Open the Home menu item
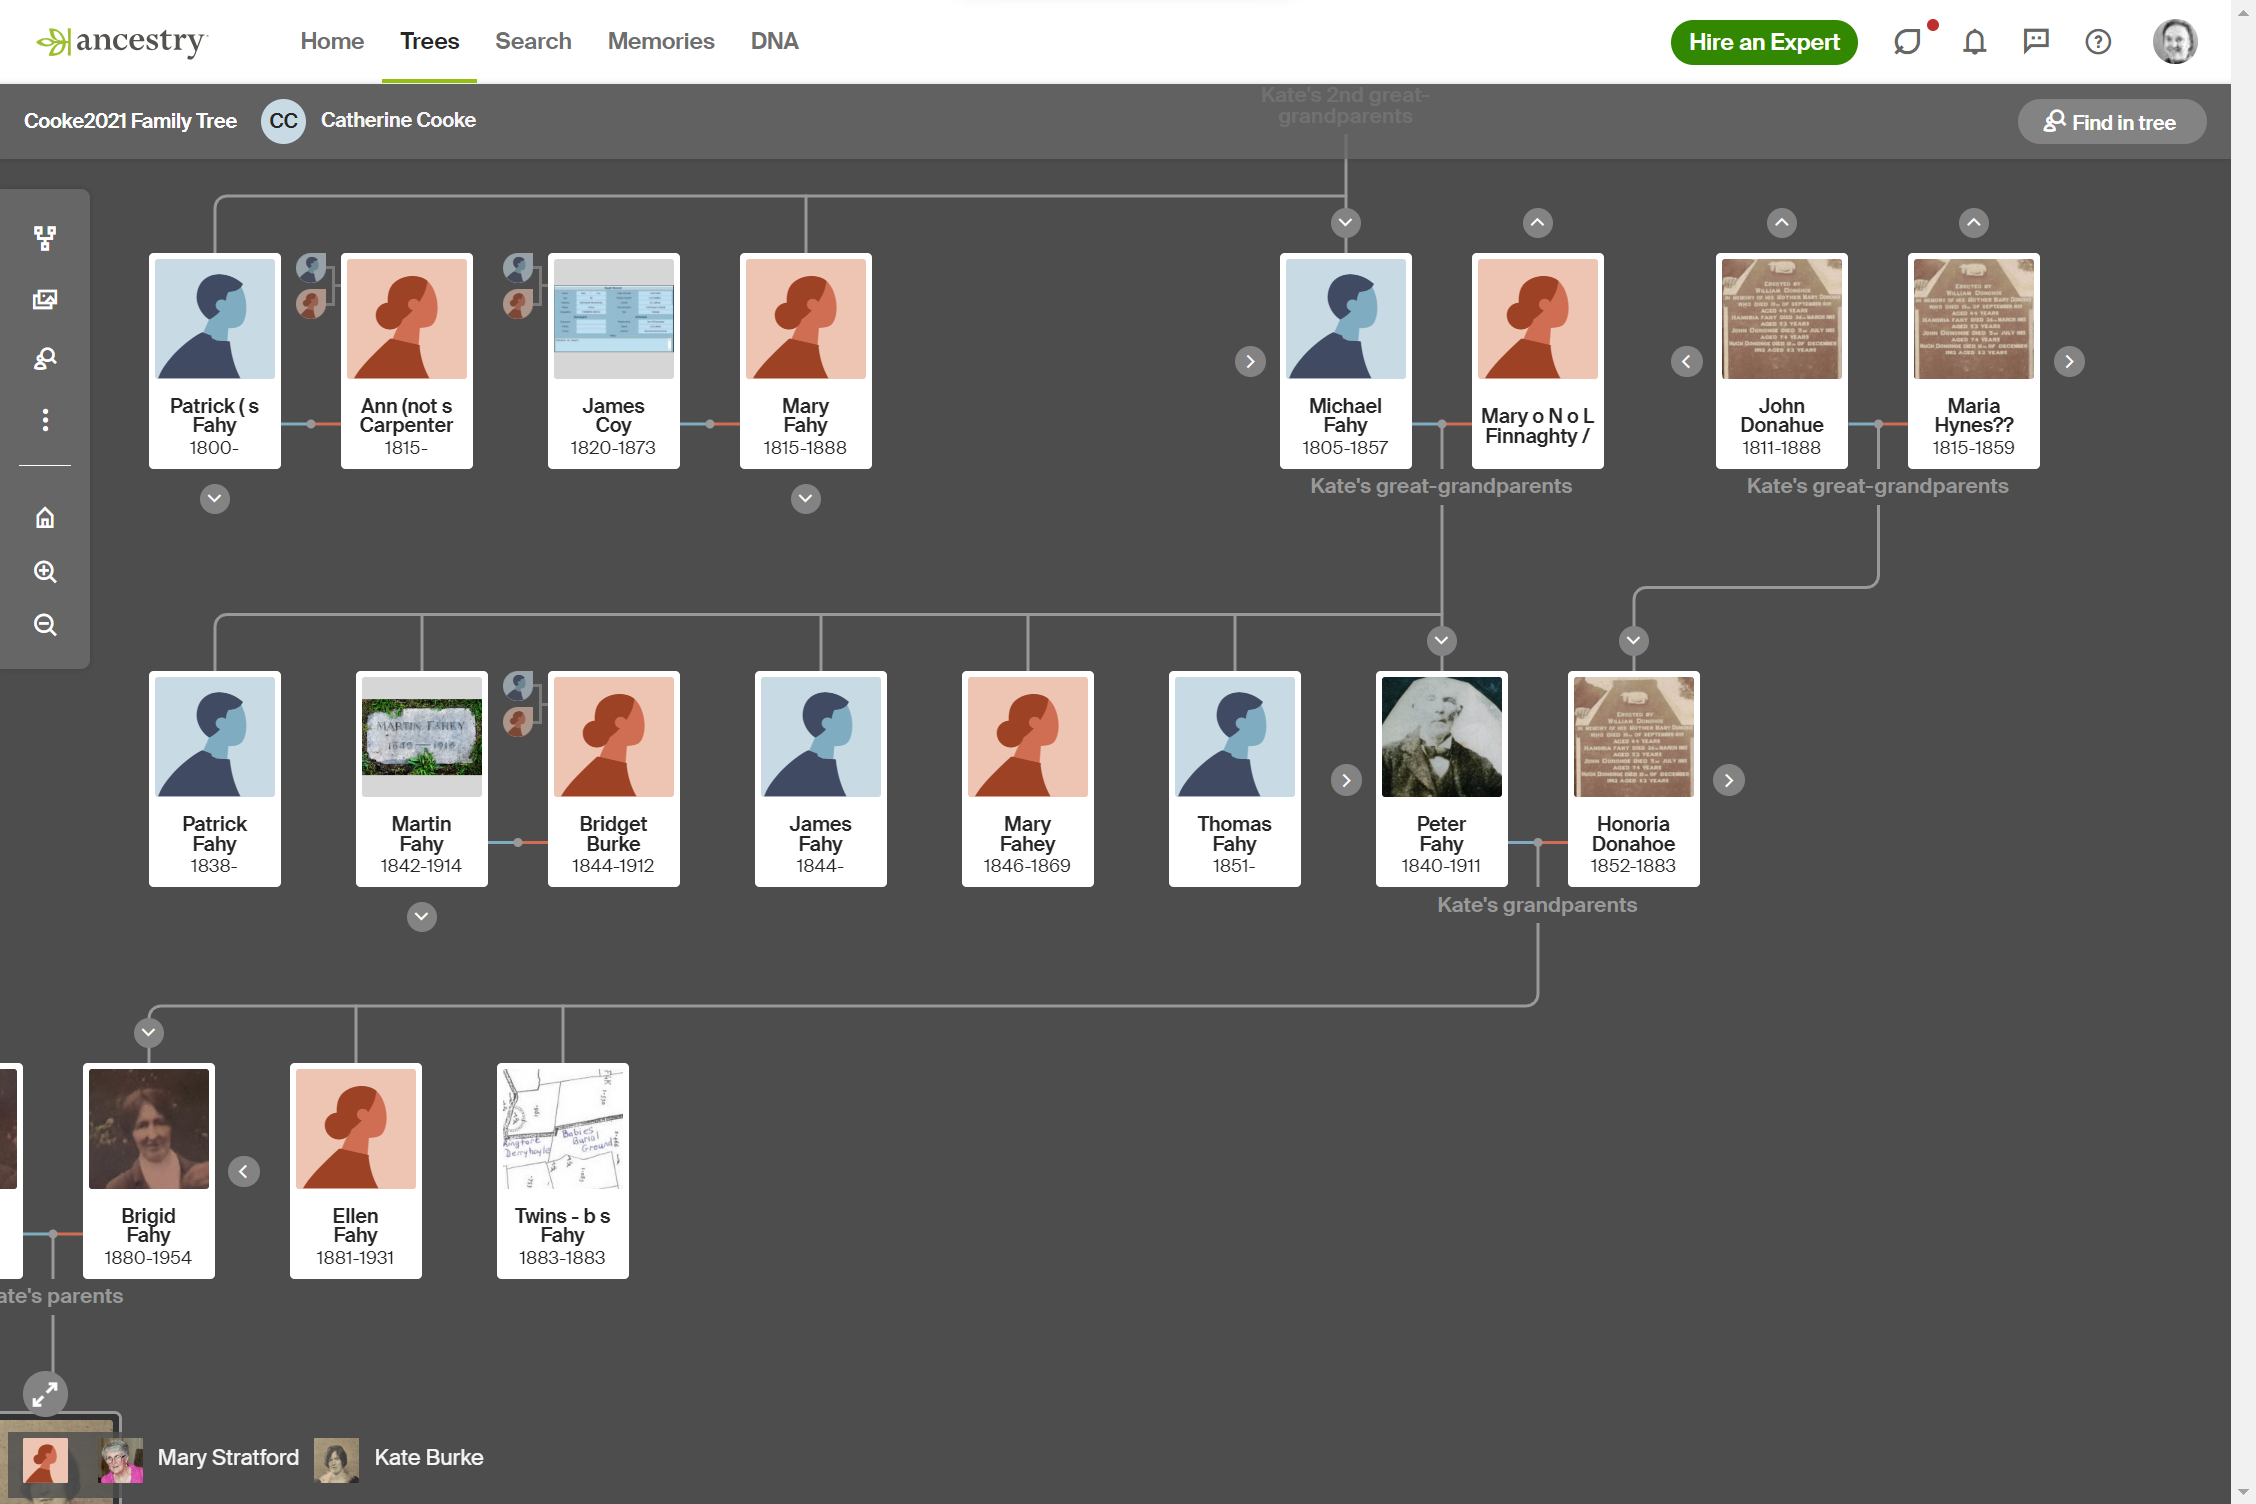The image size is (2256, 1504). [332, 41]
